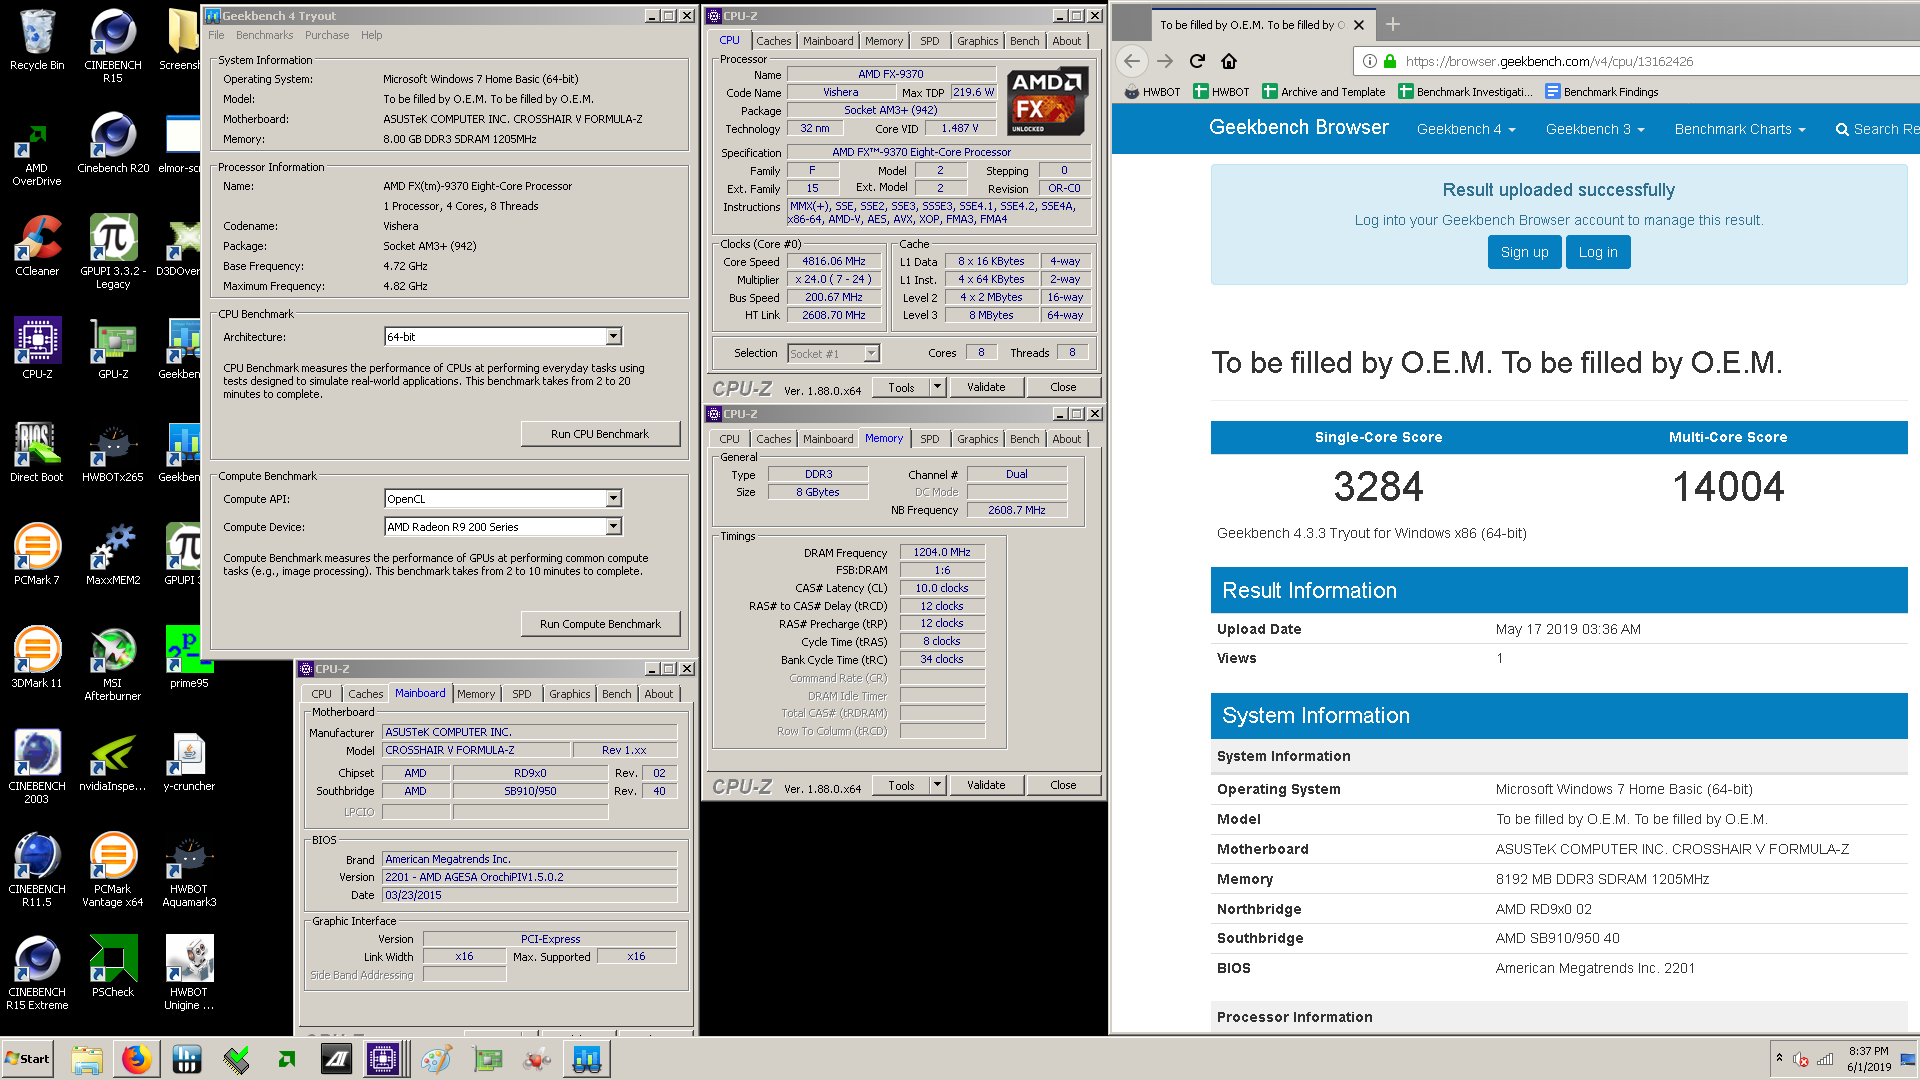Launch PCMark 7 desktop shortcut
Screen dimensions: 1920x1080
click(x=37, y=554)
